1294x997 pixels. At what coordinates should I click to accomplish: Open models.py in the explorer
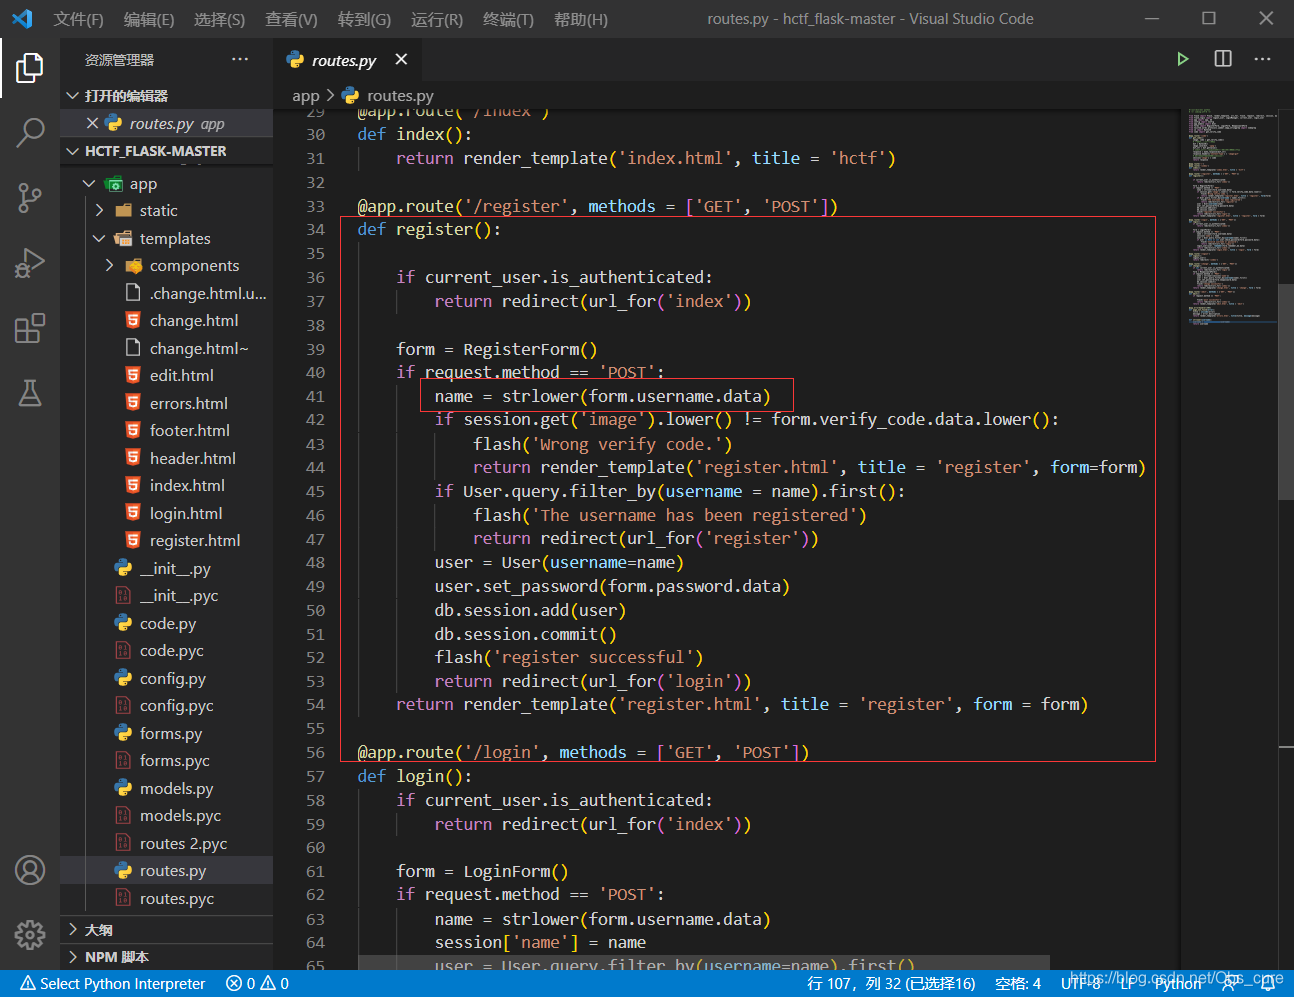(176, 788)
